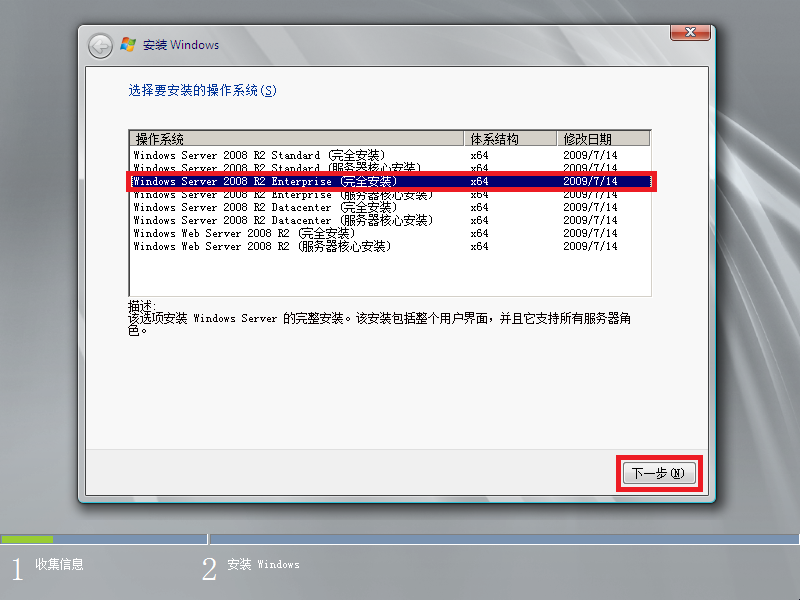Click the 选择要安装的操作系统 (S) label
Viewport: 800px width, 600px height.
point(203,91)
